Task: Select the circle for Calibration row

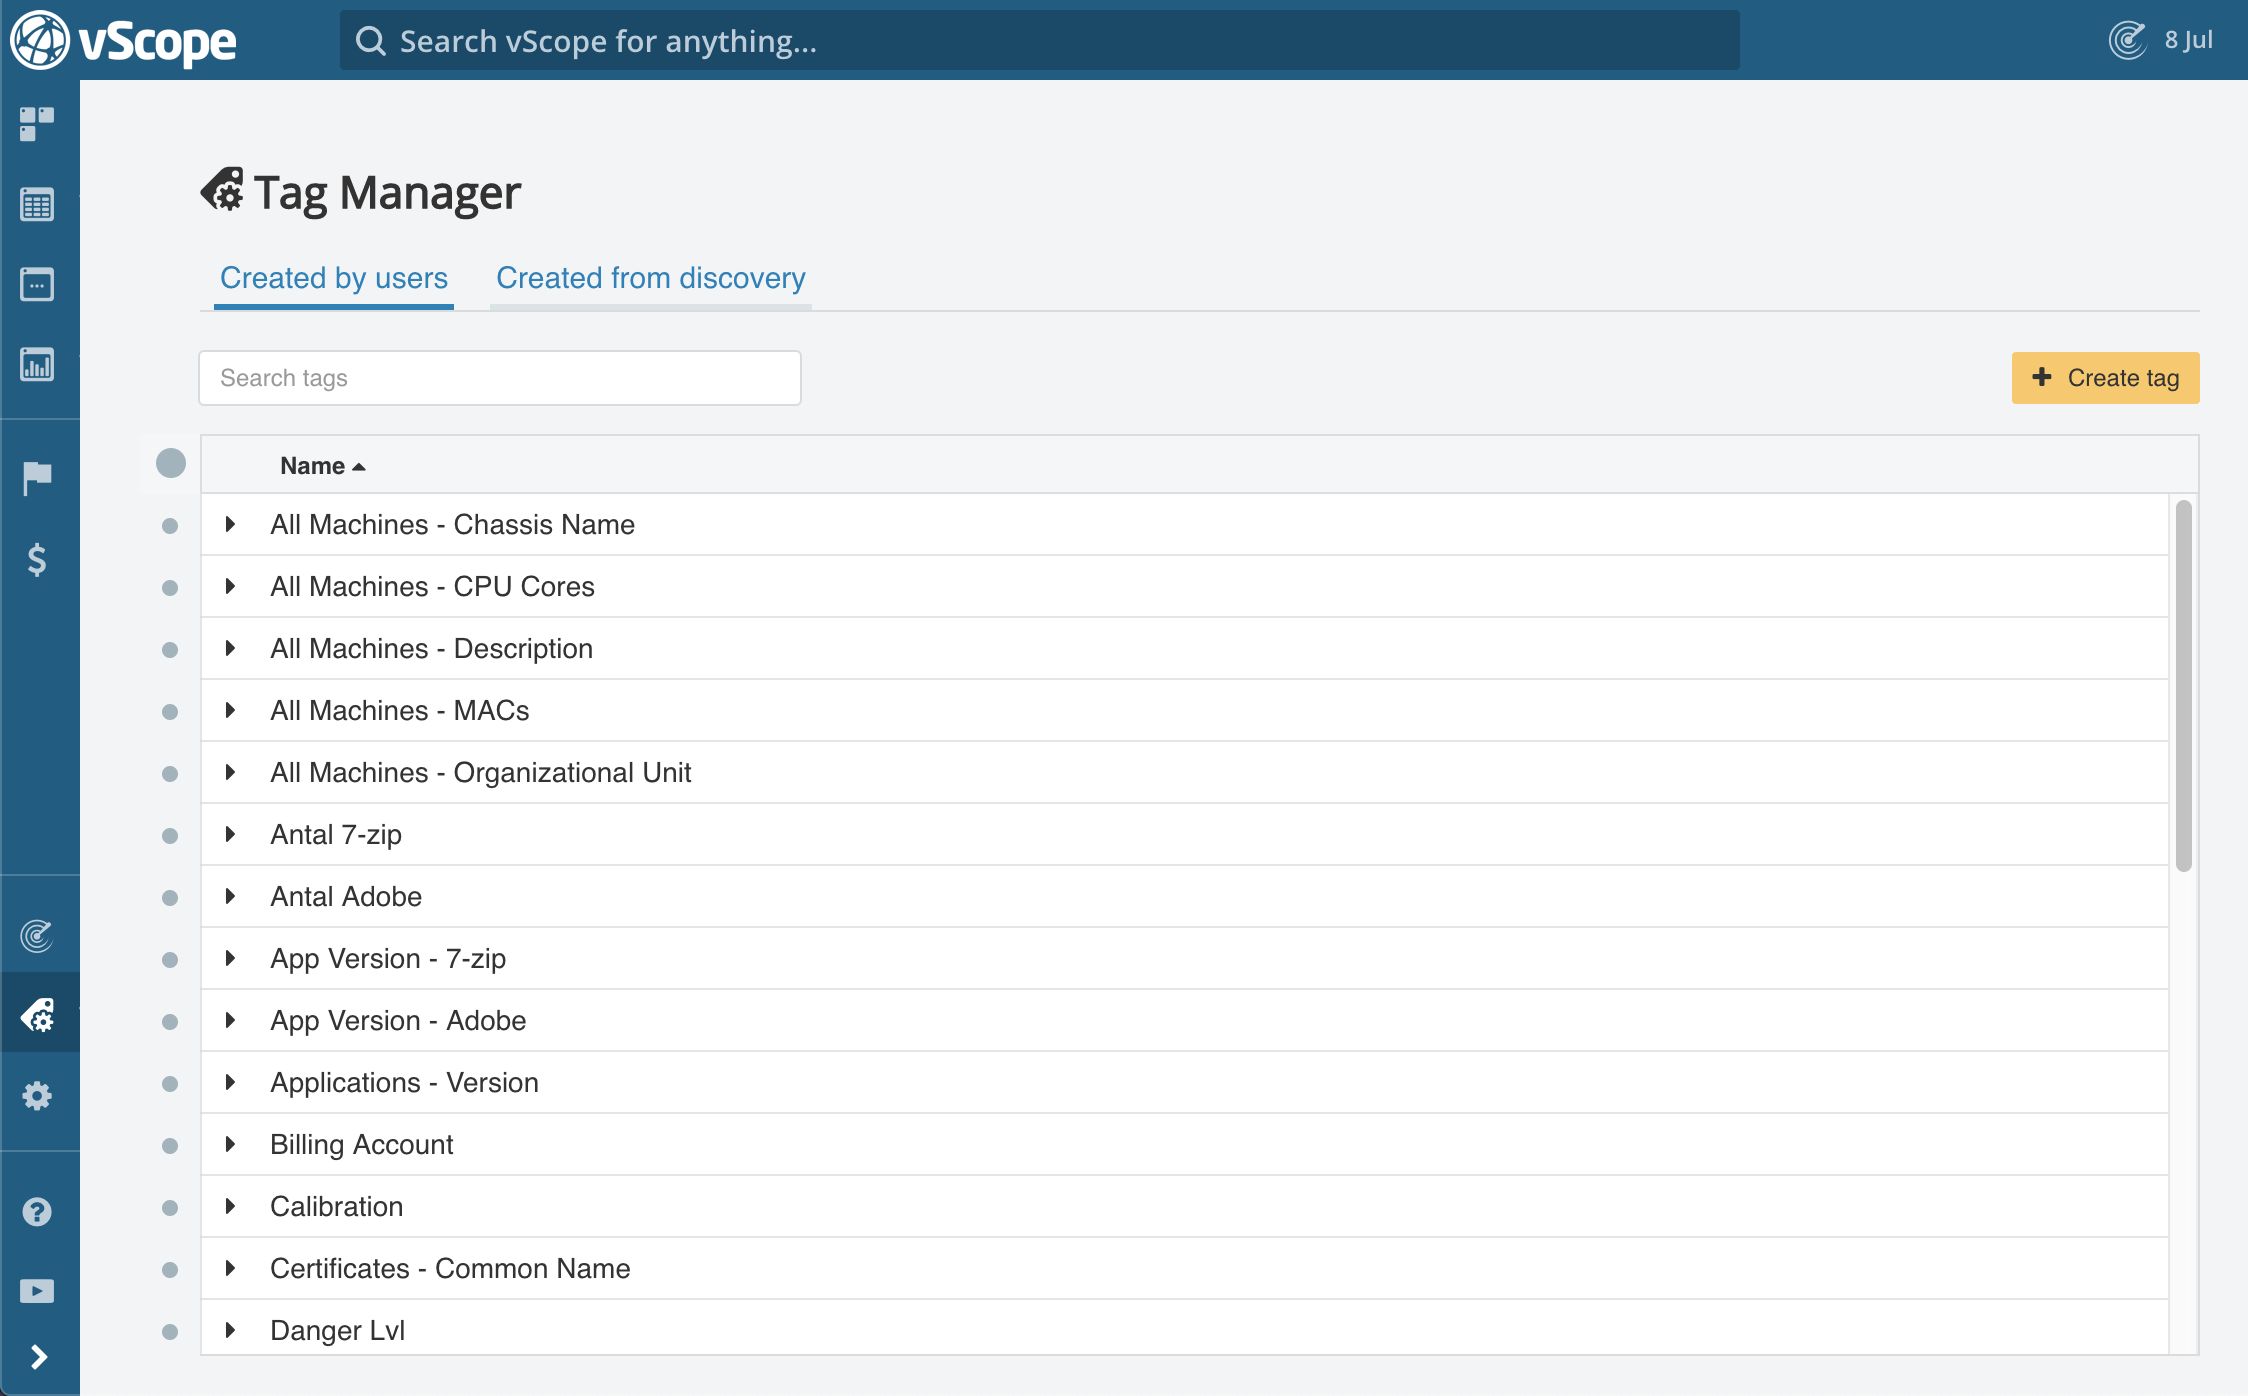Action: pos(170,1208)
